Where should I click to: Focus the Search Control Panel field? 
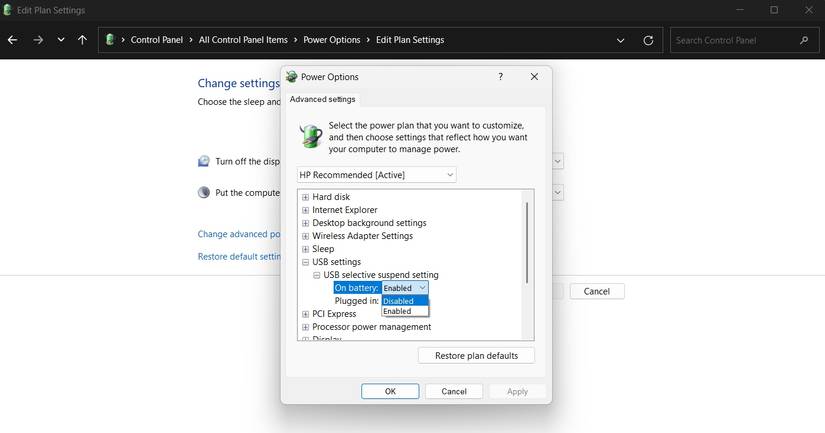(744, 41)
